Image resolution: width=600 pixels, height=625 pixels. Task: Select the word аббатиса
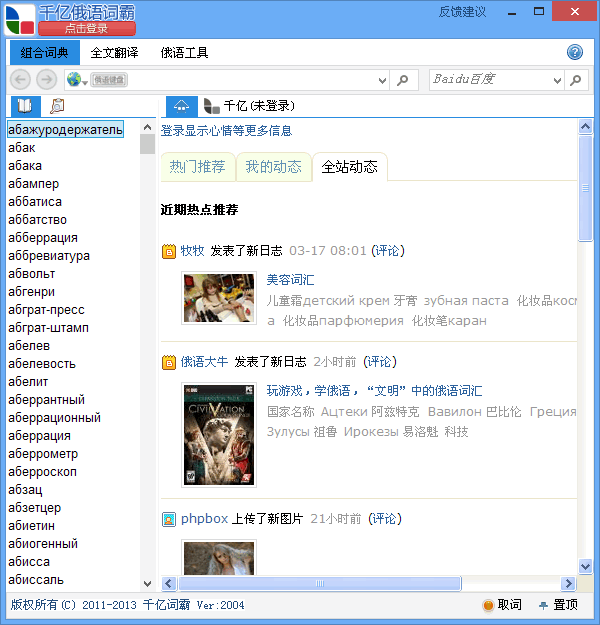(x=35, y=202)
